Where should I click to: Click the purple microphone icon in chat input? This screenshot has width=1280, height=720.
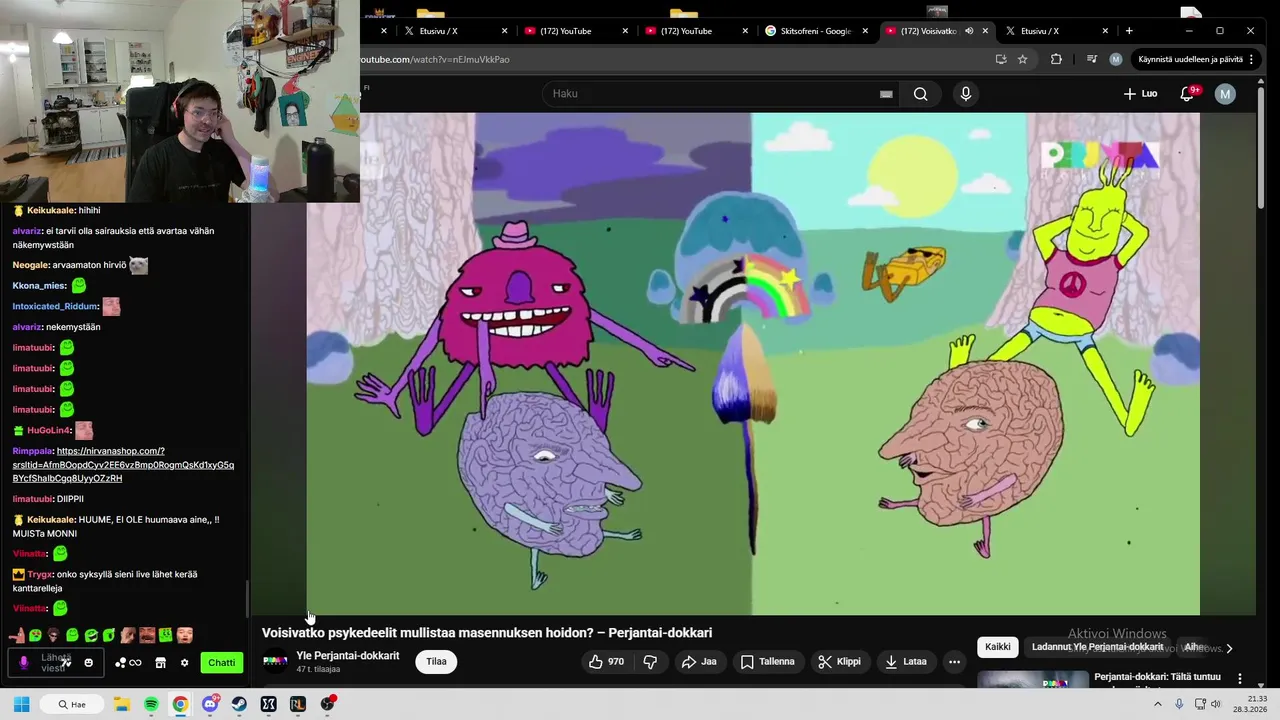click(24, 663)
